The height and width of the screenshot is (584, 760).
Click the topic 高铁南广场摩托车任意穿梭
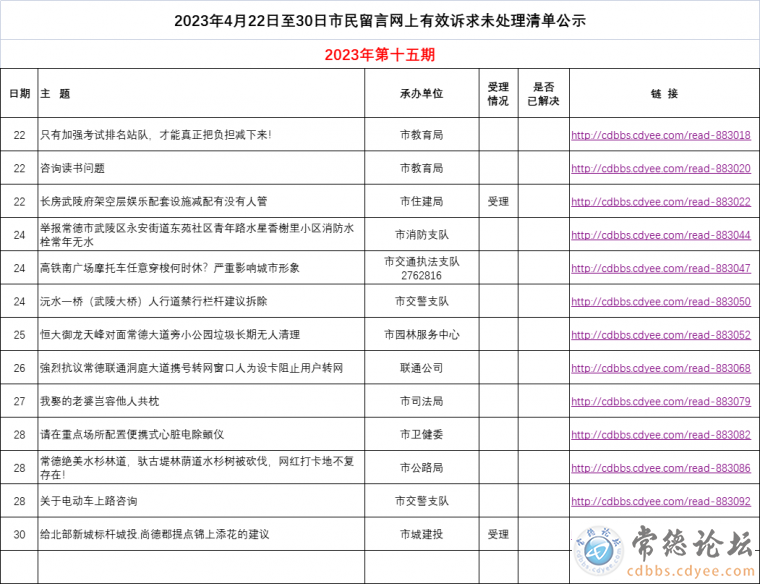coord(170,268)
